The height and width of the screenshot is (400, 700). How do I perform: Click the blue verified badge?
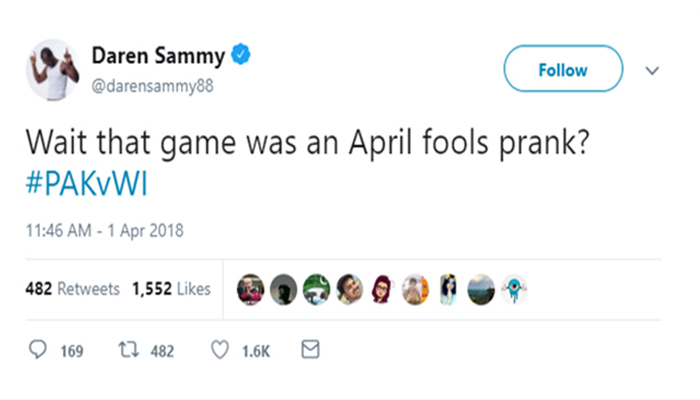[x=241, y=52]
